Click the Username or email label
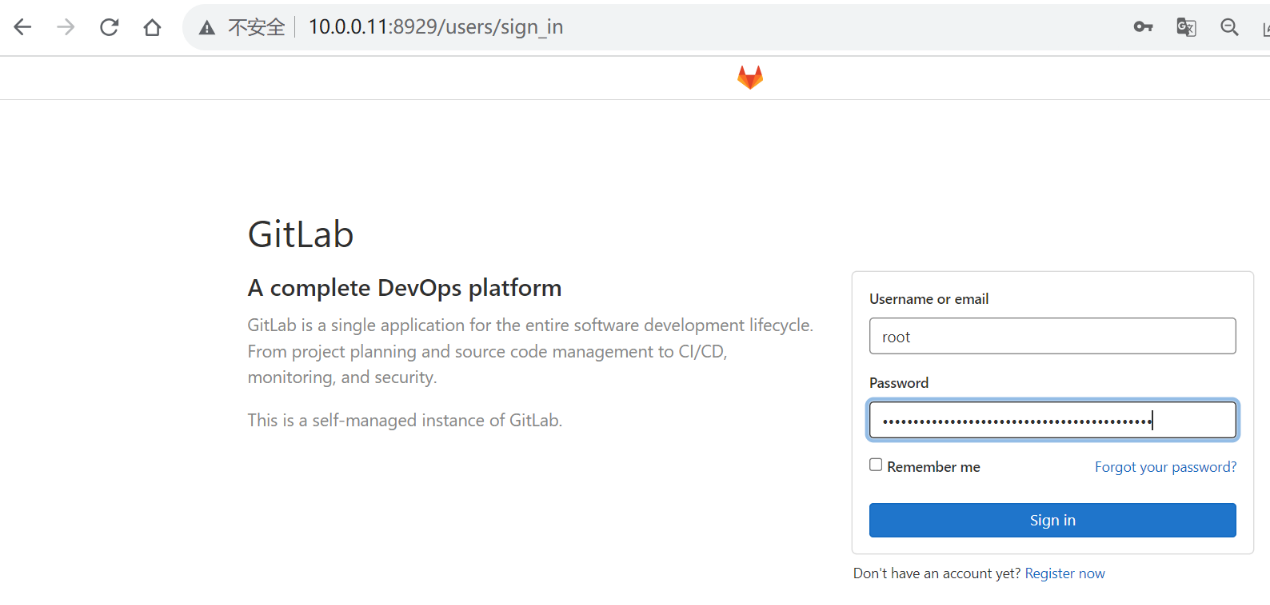Viewport: 1270px width, 605px height. 929,299
